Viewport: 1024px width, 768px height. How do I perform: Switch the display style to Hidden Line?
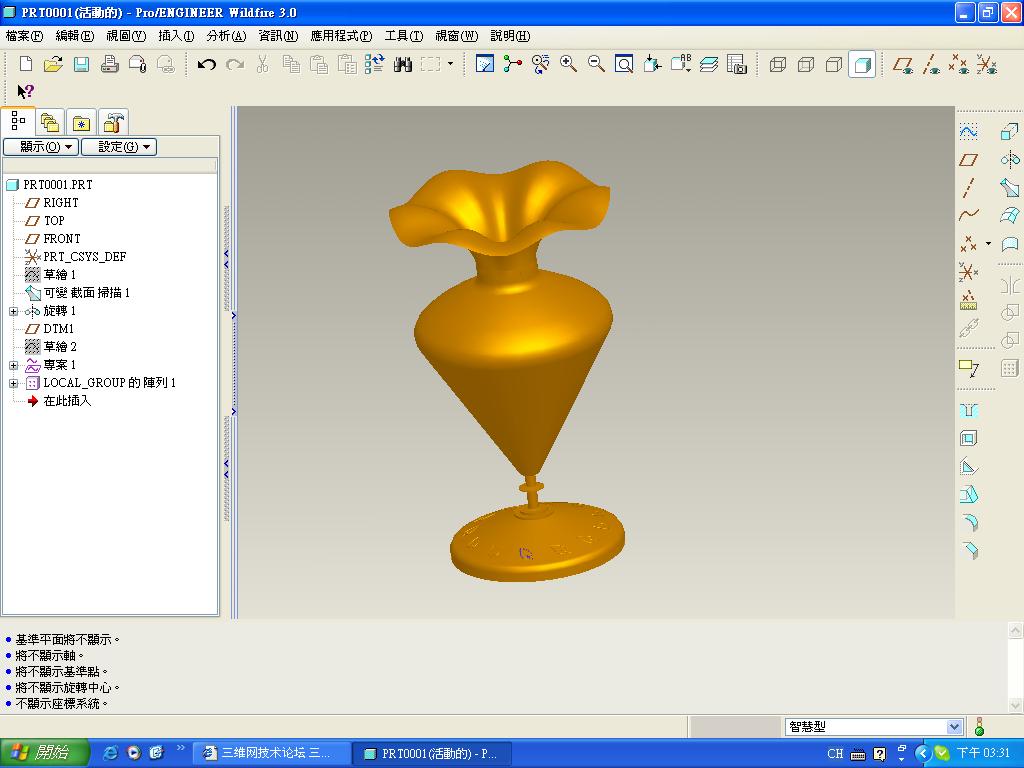coord(806,64)
